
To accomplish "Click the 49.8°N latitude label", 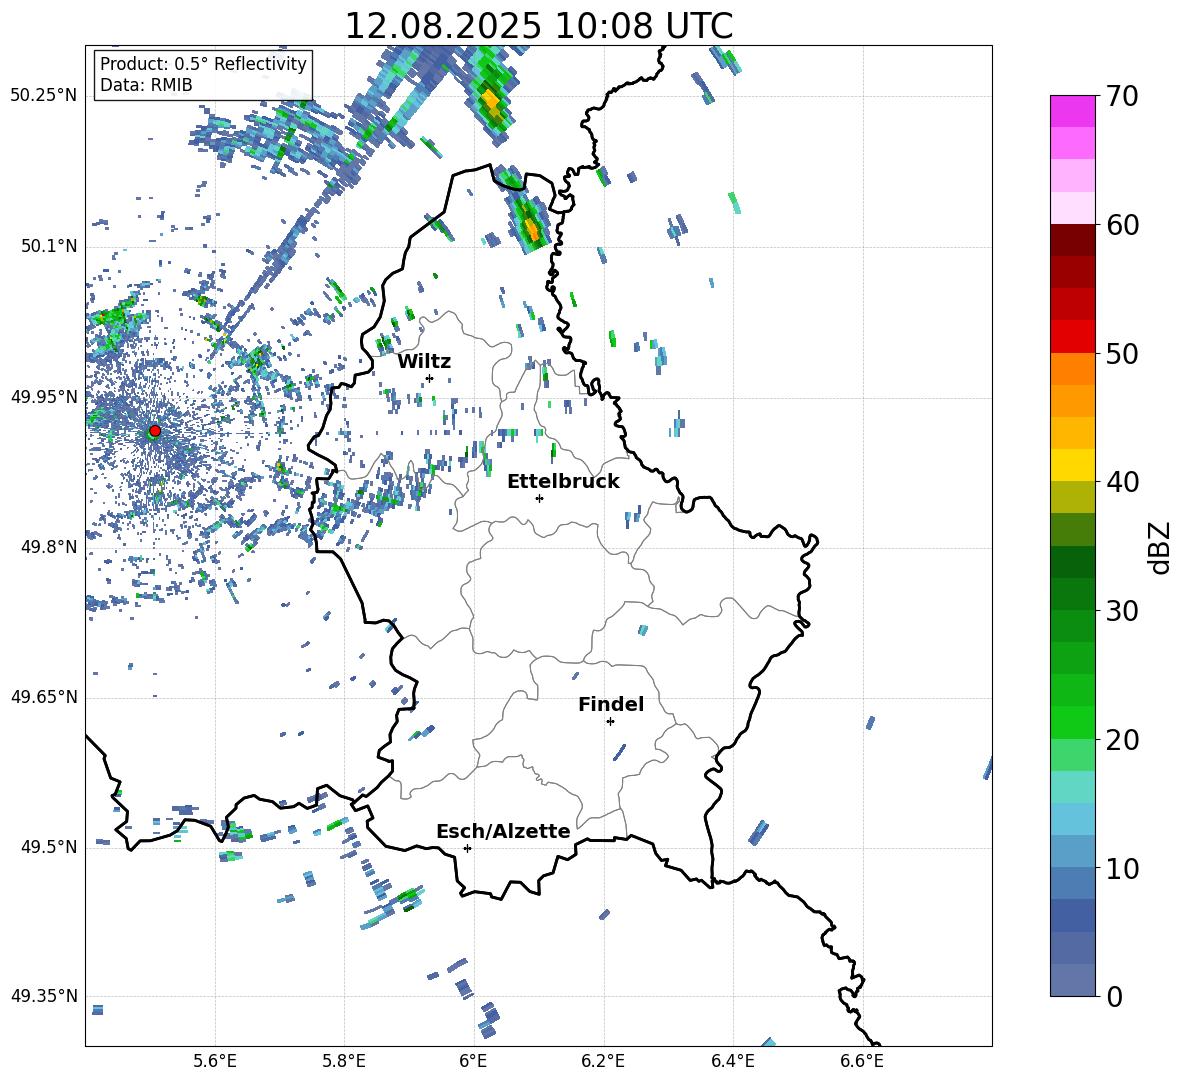I will [48, 547].
